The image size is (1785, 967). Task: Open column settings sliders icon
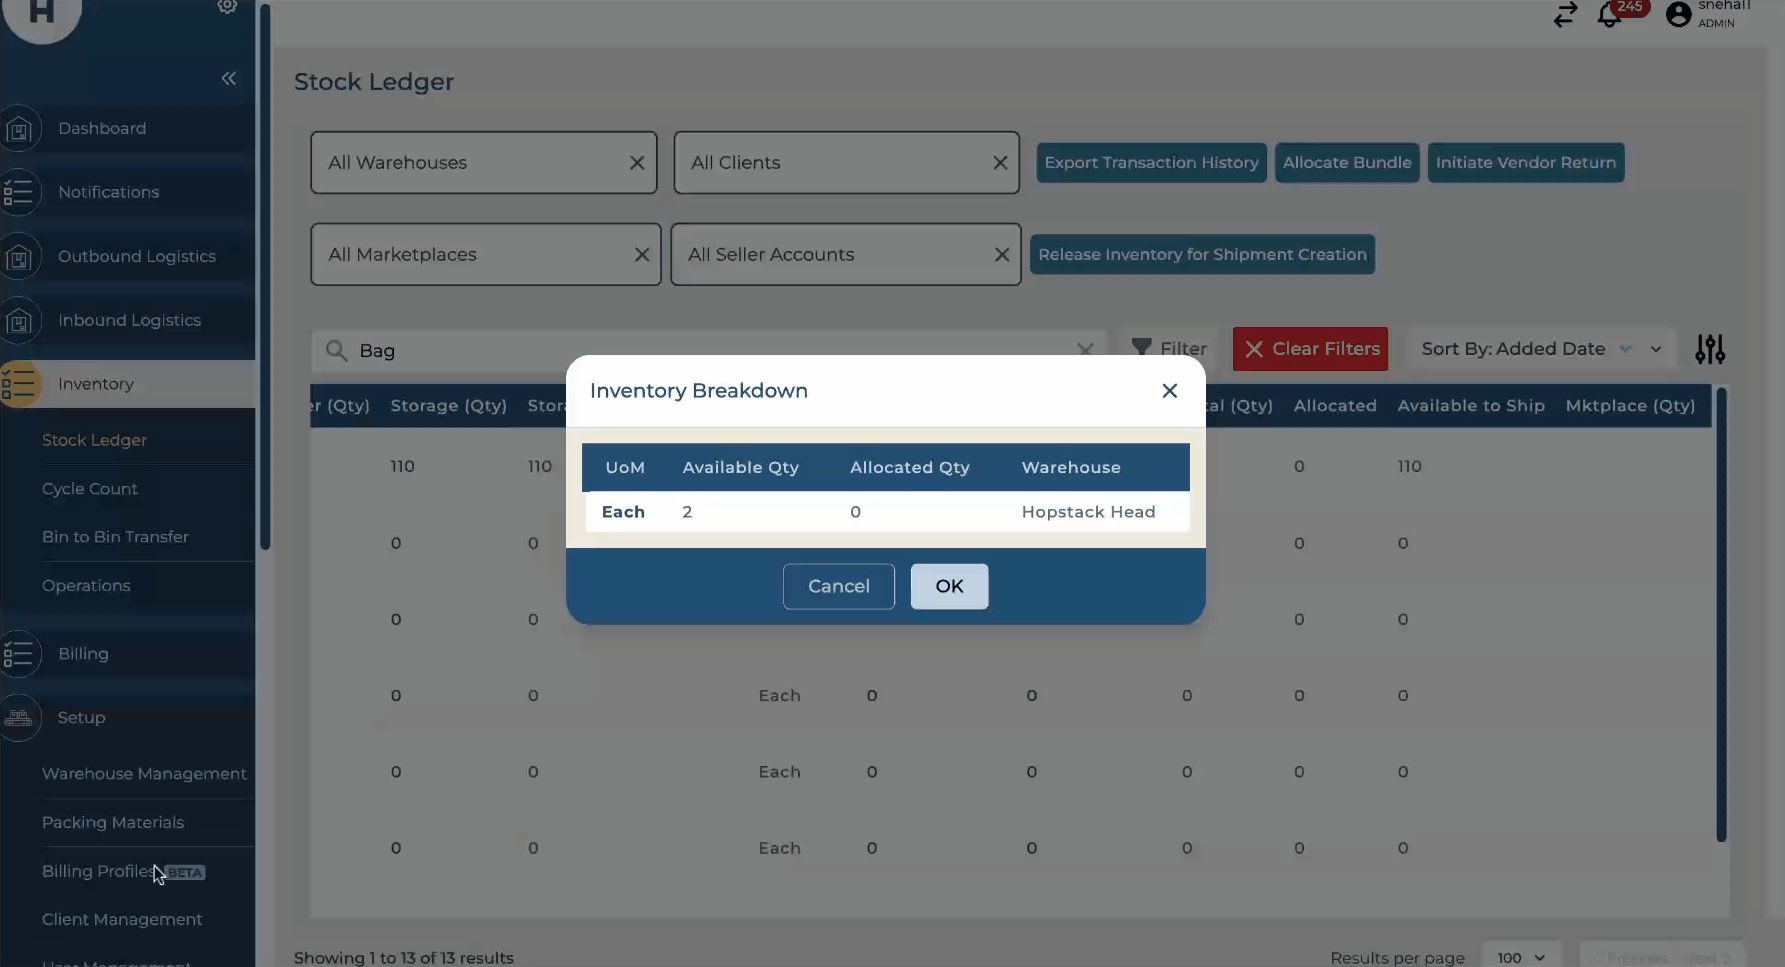coord(1709,349)
